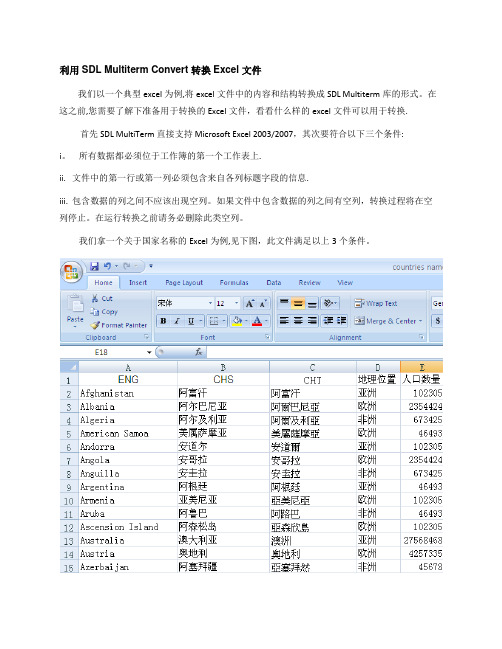Screen dimensions: 502x649
Task: Click the formula bar input area
Action: click(324, 352)
